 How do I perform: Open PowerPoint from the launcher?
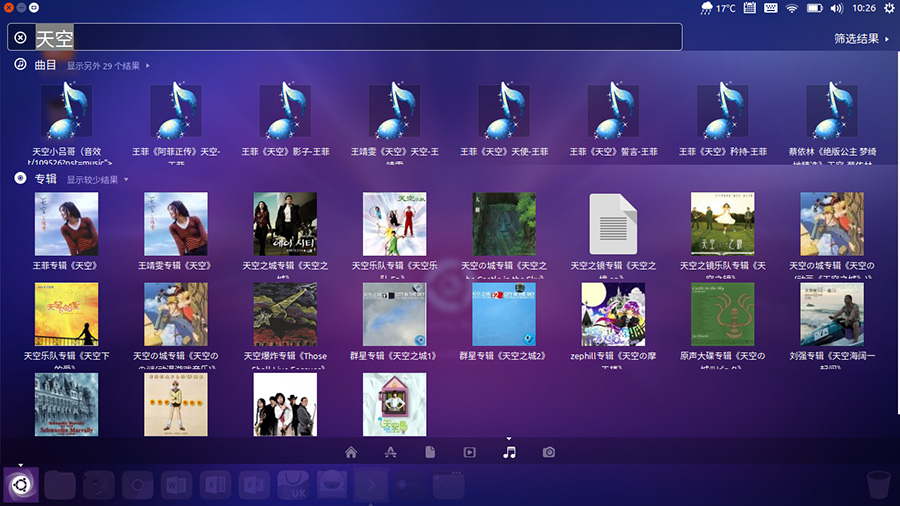254,485
